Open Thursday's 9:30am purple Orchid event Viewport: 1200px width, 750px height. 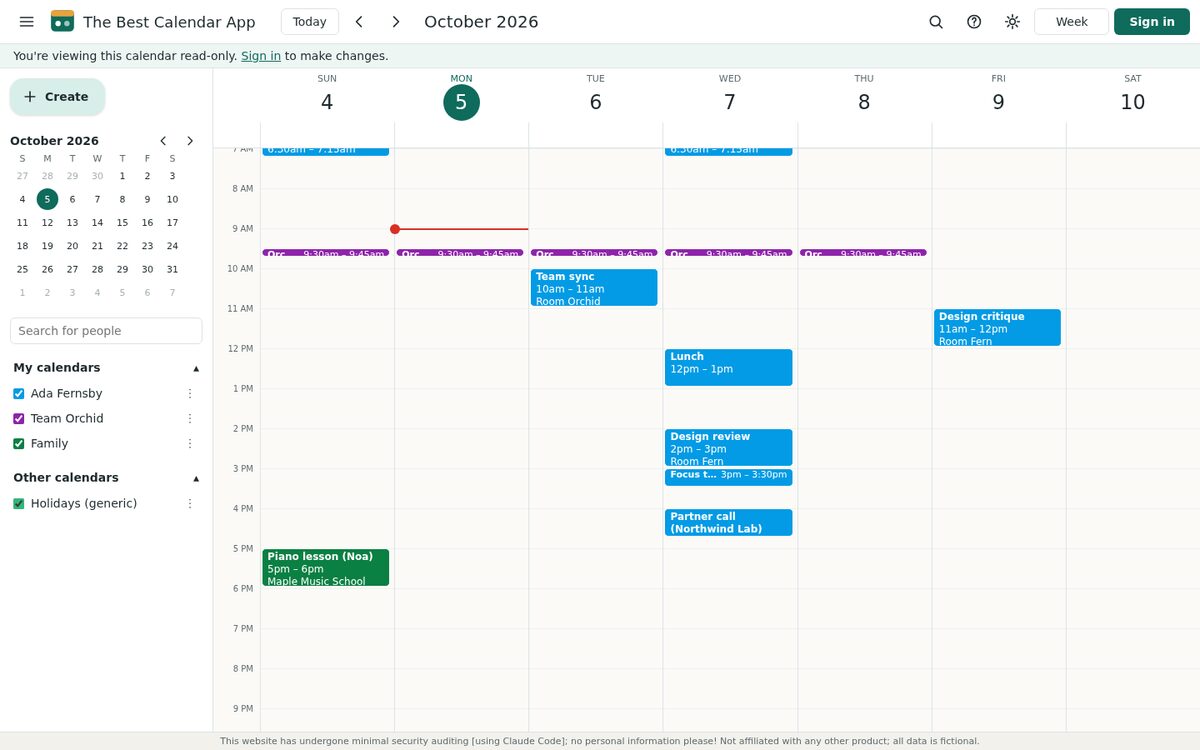click(863, 253)
